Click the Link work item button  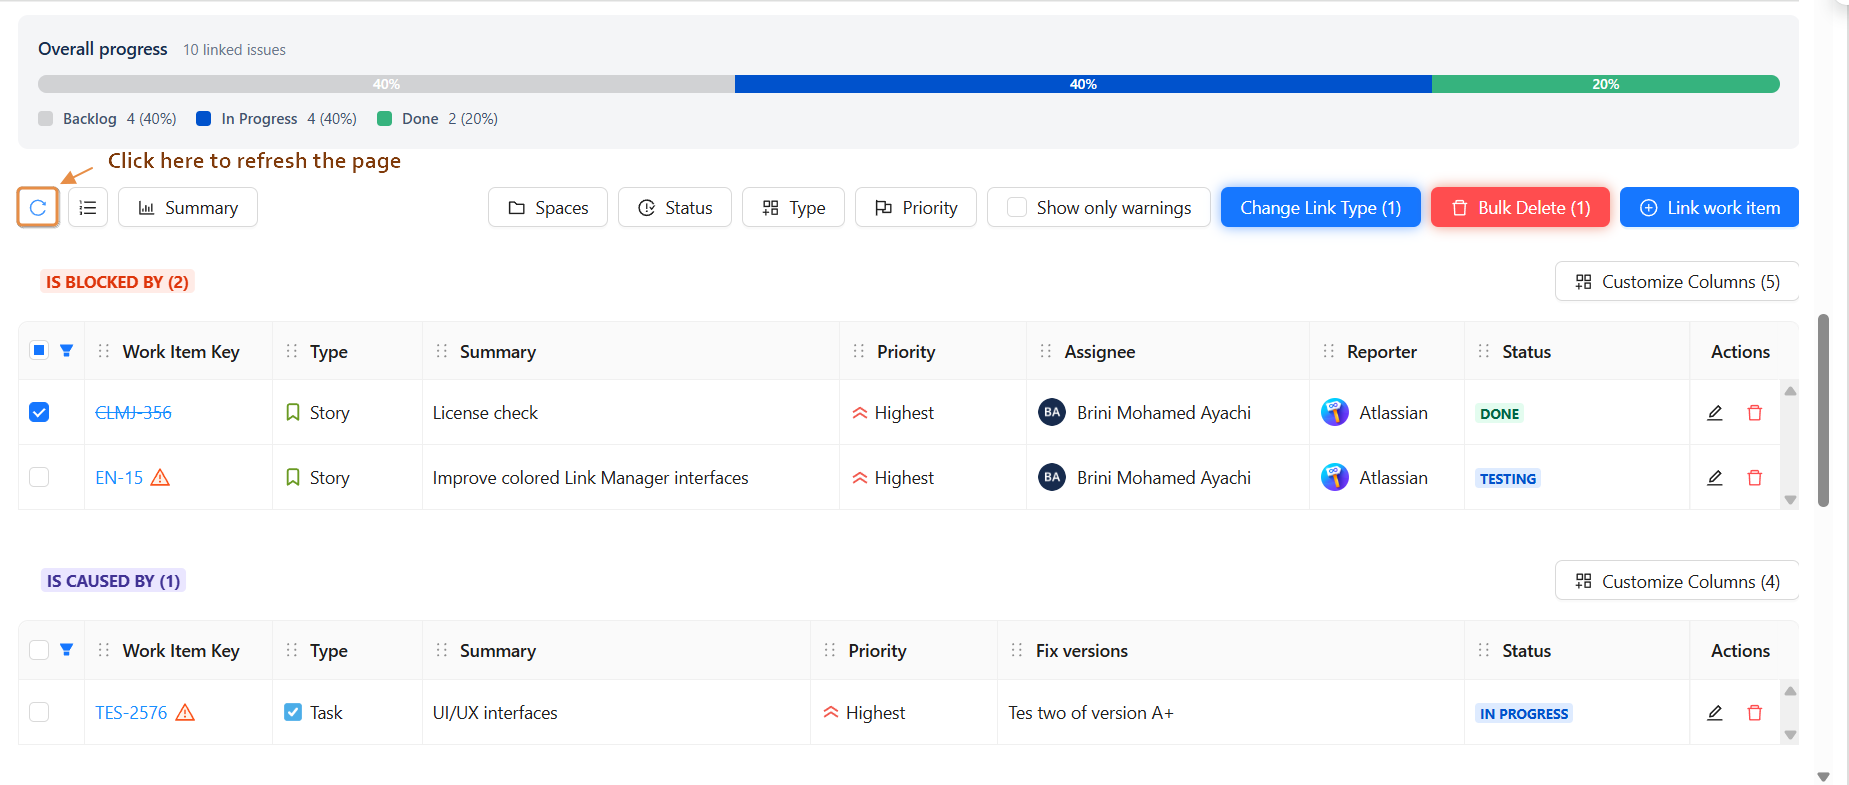tap(1709, 208)
